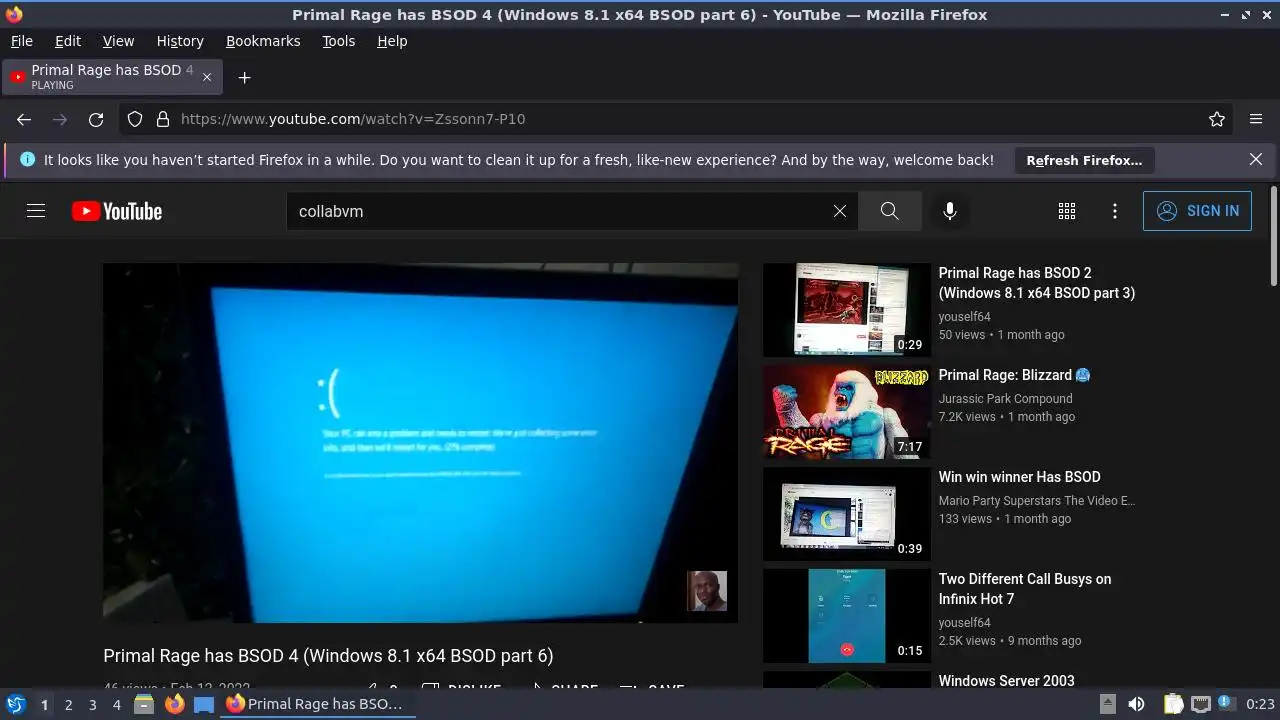
Task: Open the volume control in tray
Action: tap(1137, 704)
